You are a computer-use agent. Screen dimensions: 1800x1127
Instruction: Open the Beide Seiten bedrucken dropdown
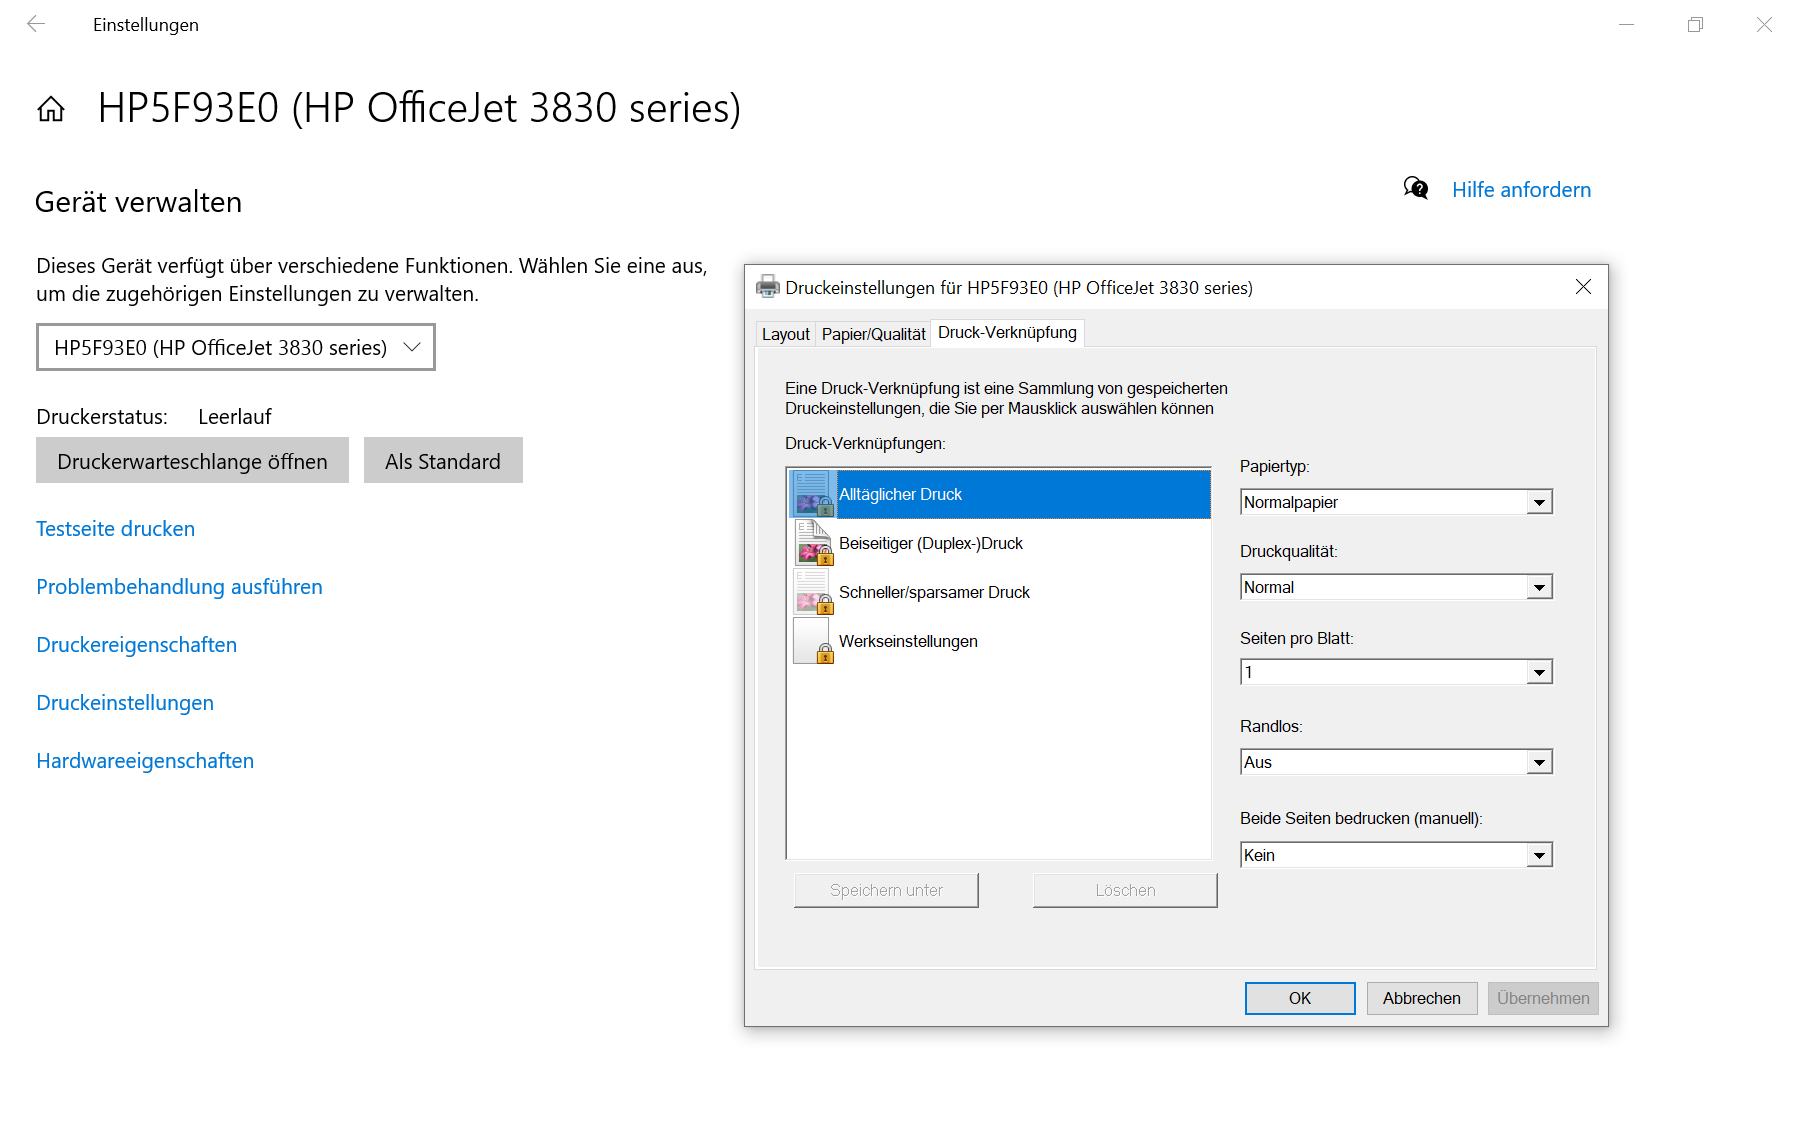(x=1396, y=855)
